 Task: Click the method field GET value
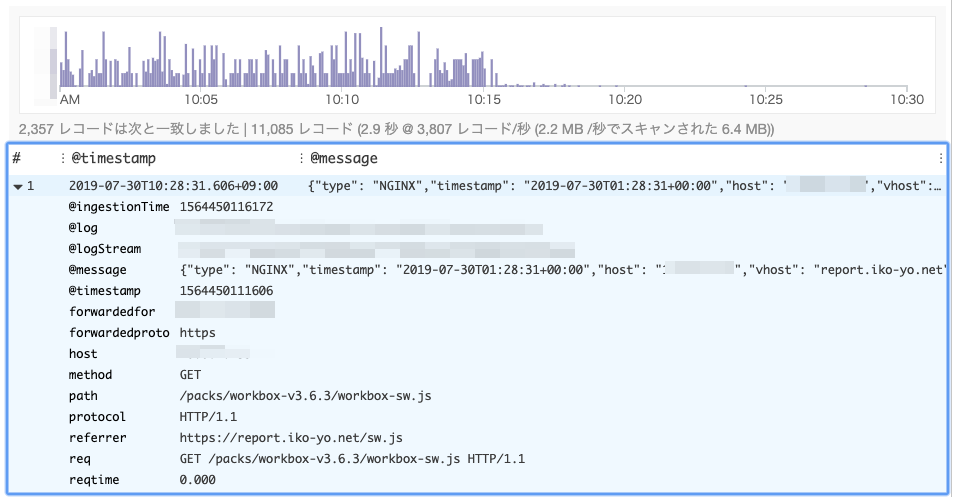click(x=192, y=375)
